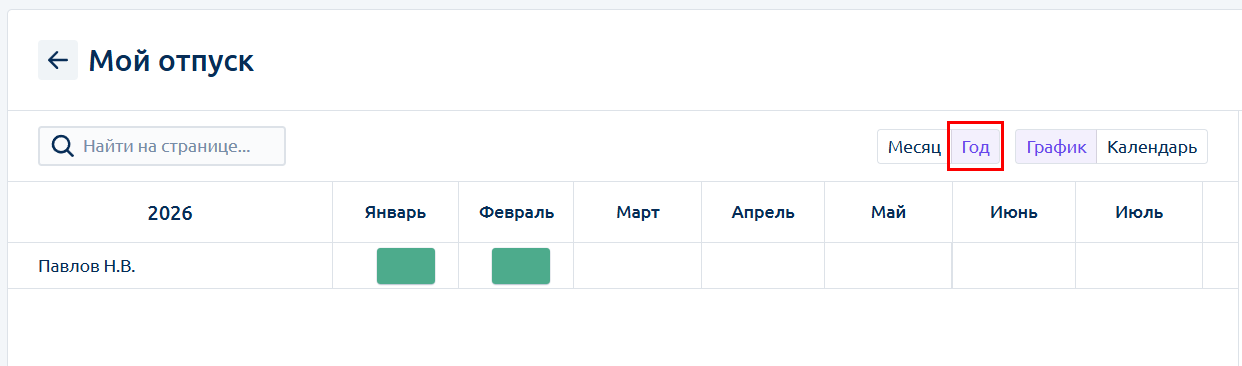This screenshot has height=366, width=1242.
Task: Click the green February vacation block
Action: click(x=521, y=266)
